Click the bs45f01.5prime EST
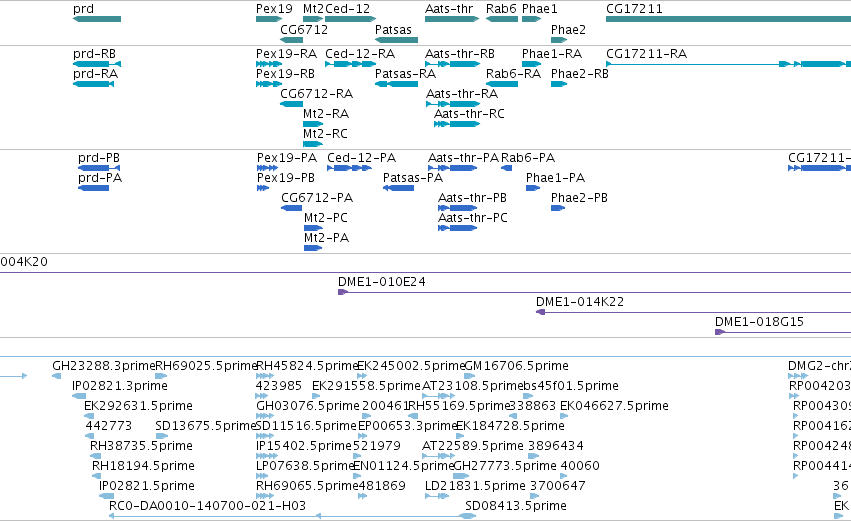The width and height of the screenshot is (851, 521). (528, 396)
